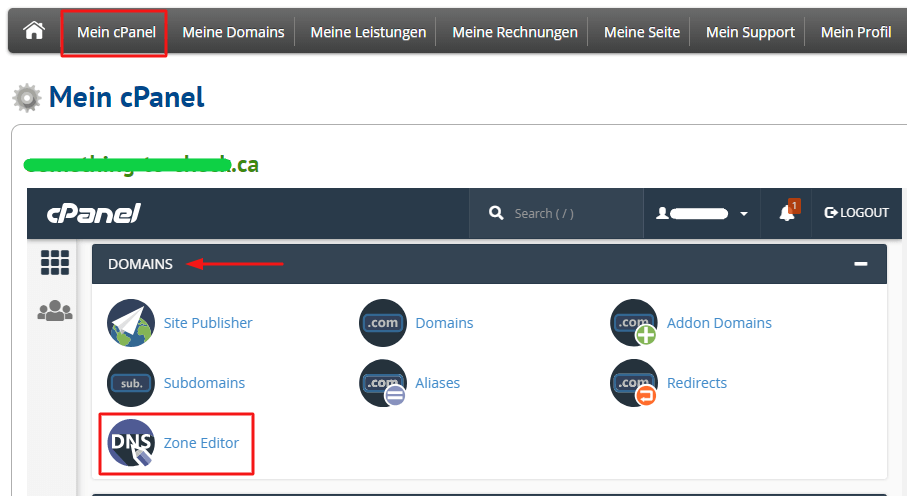Open the Zone Editor link
The width and height of the screenshot is (907, 496).
201,443
